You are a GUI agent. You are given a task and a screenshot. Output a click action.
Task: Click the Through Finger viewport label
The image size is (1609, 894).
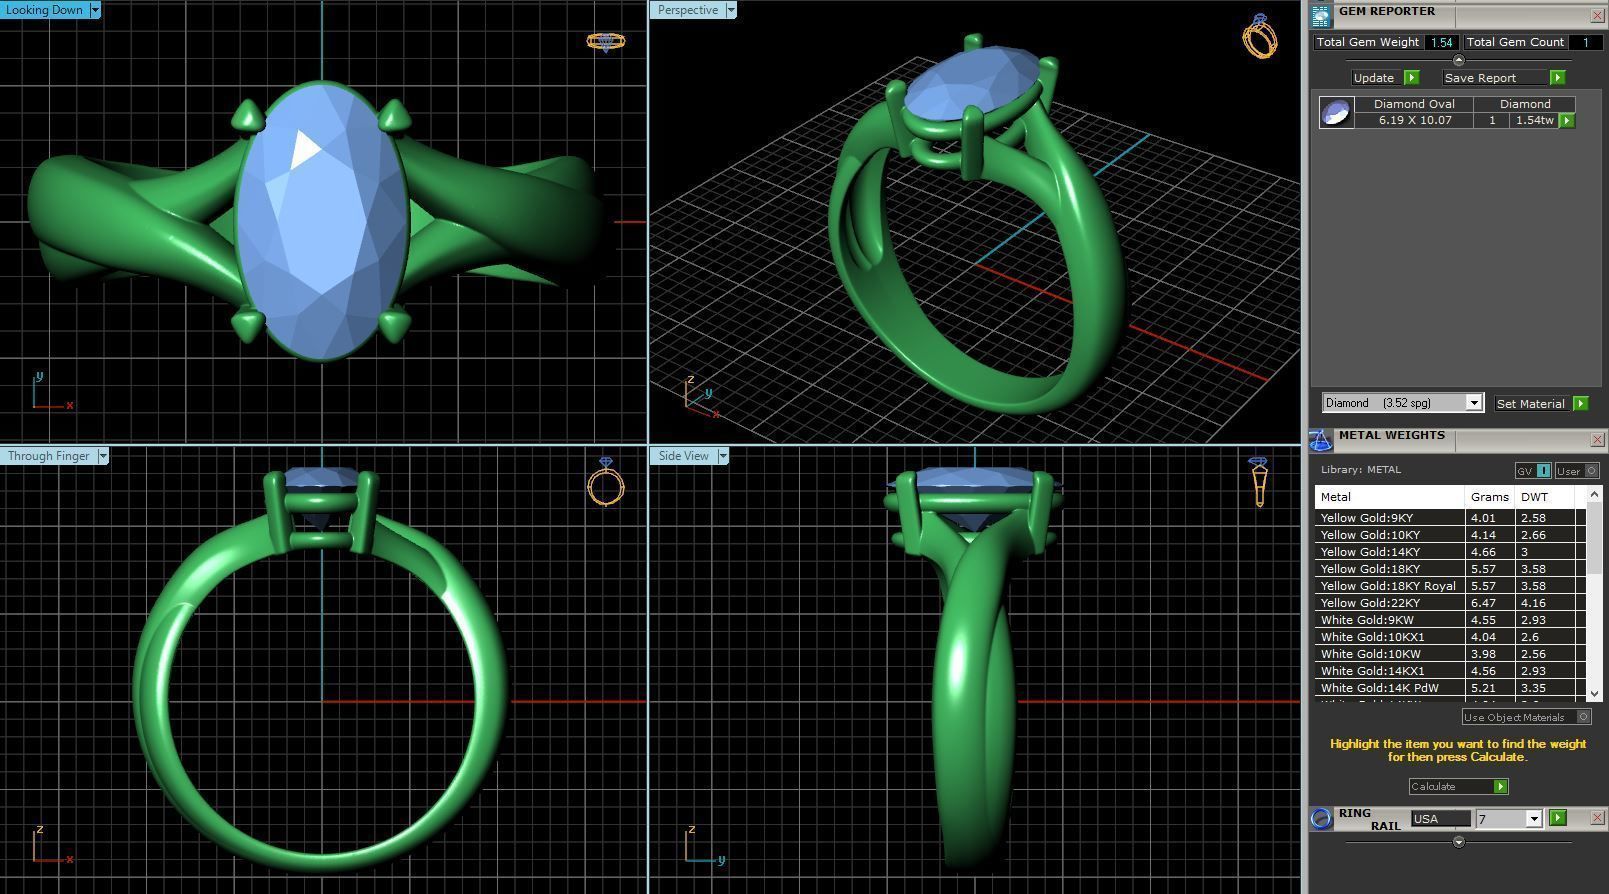(48, 456)
